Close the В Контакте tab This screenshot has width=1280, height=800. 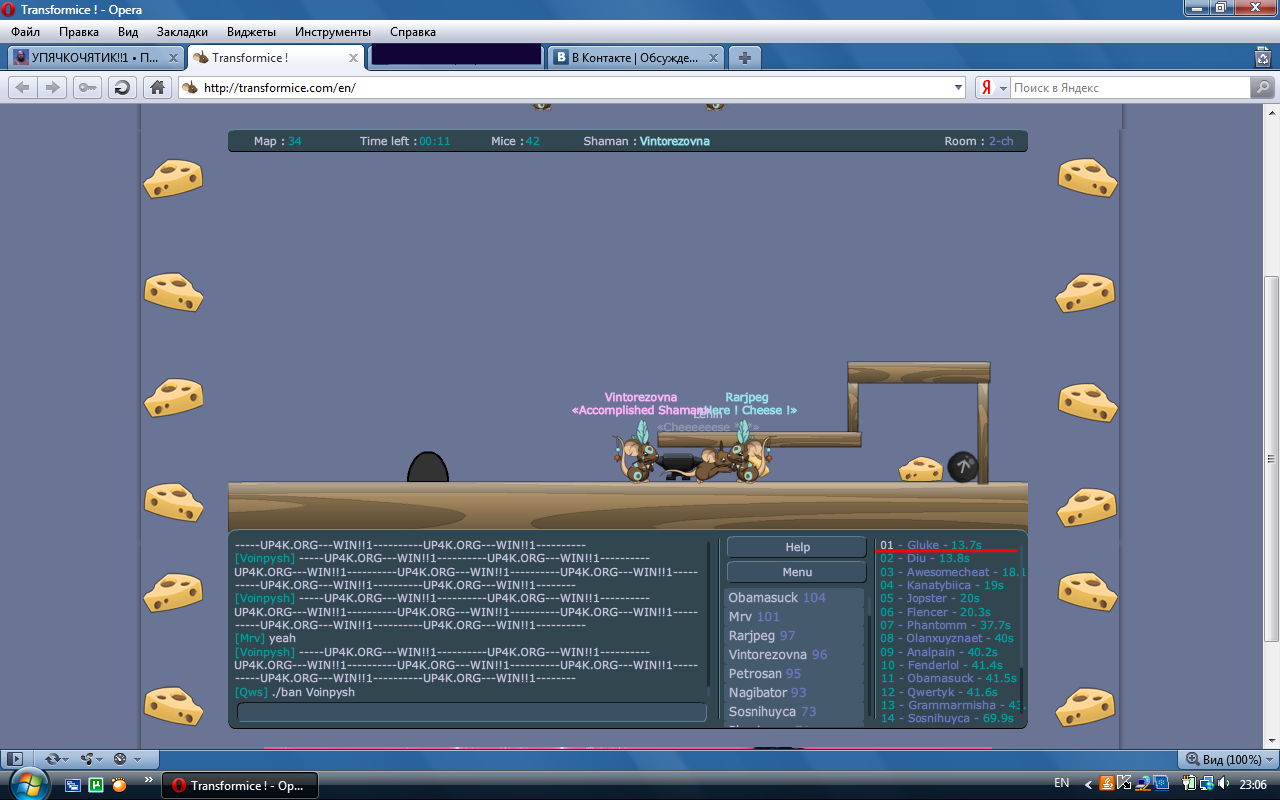(713, 58)
